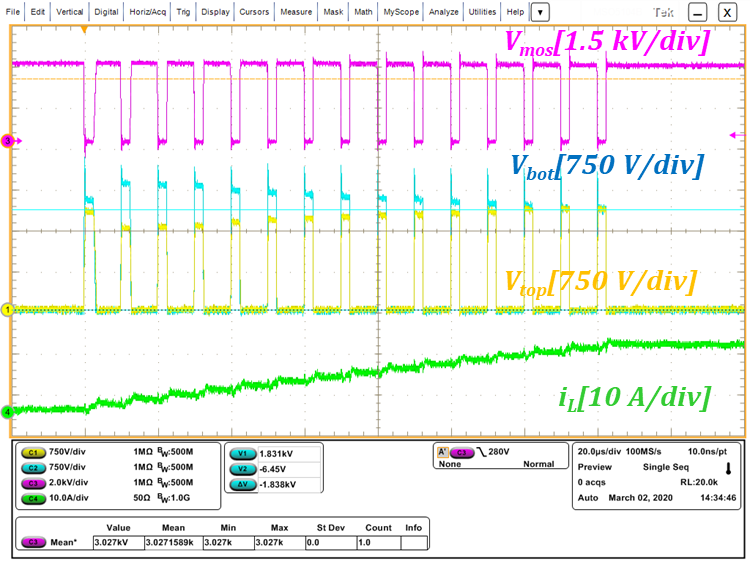Select the cyan C2 channel badge
Image resolution: width=750 pixels, height=562 pixels.
[x=34, y=466]
